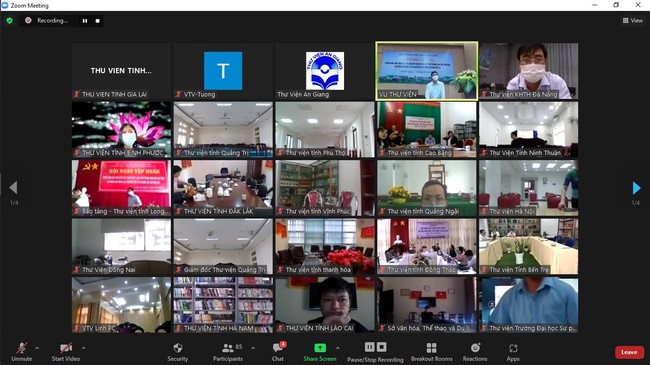Viewport: 650px width, 365px height.
Task: Select the THU VIEN TINH GIA LAI tile
Action: [121, 71]
